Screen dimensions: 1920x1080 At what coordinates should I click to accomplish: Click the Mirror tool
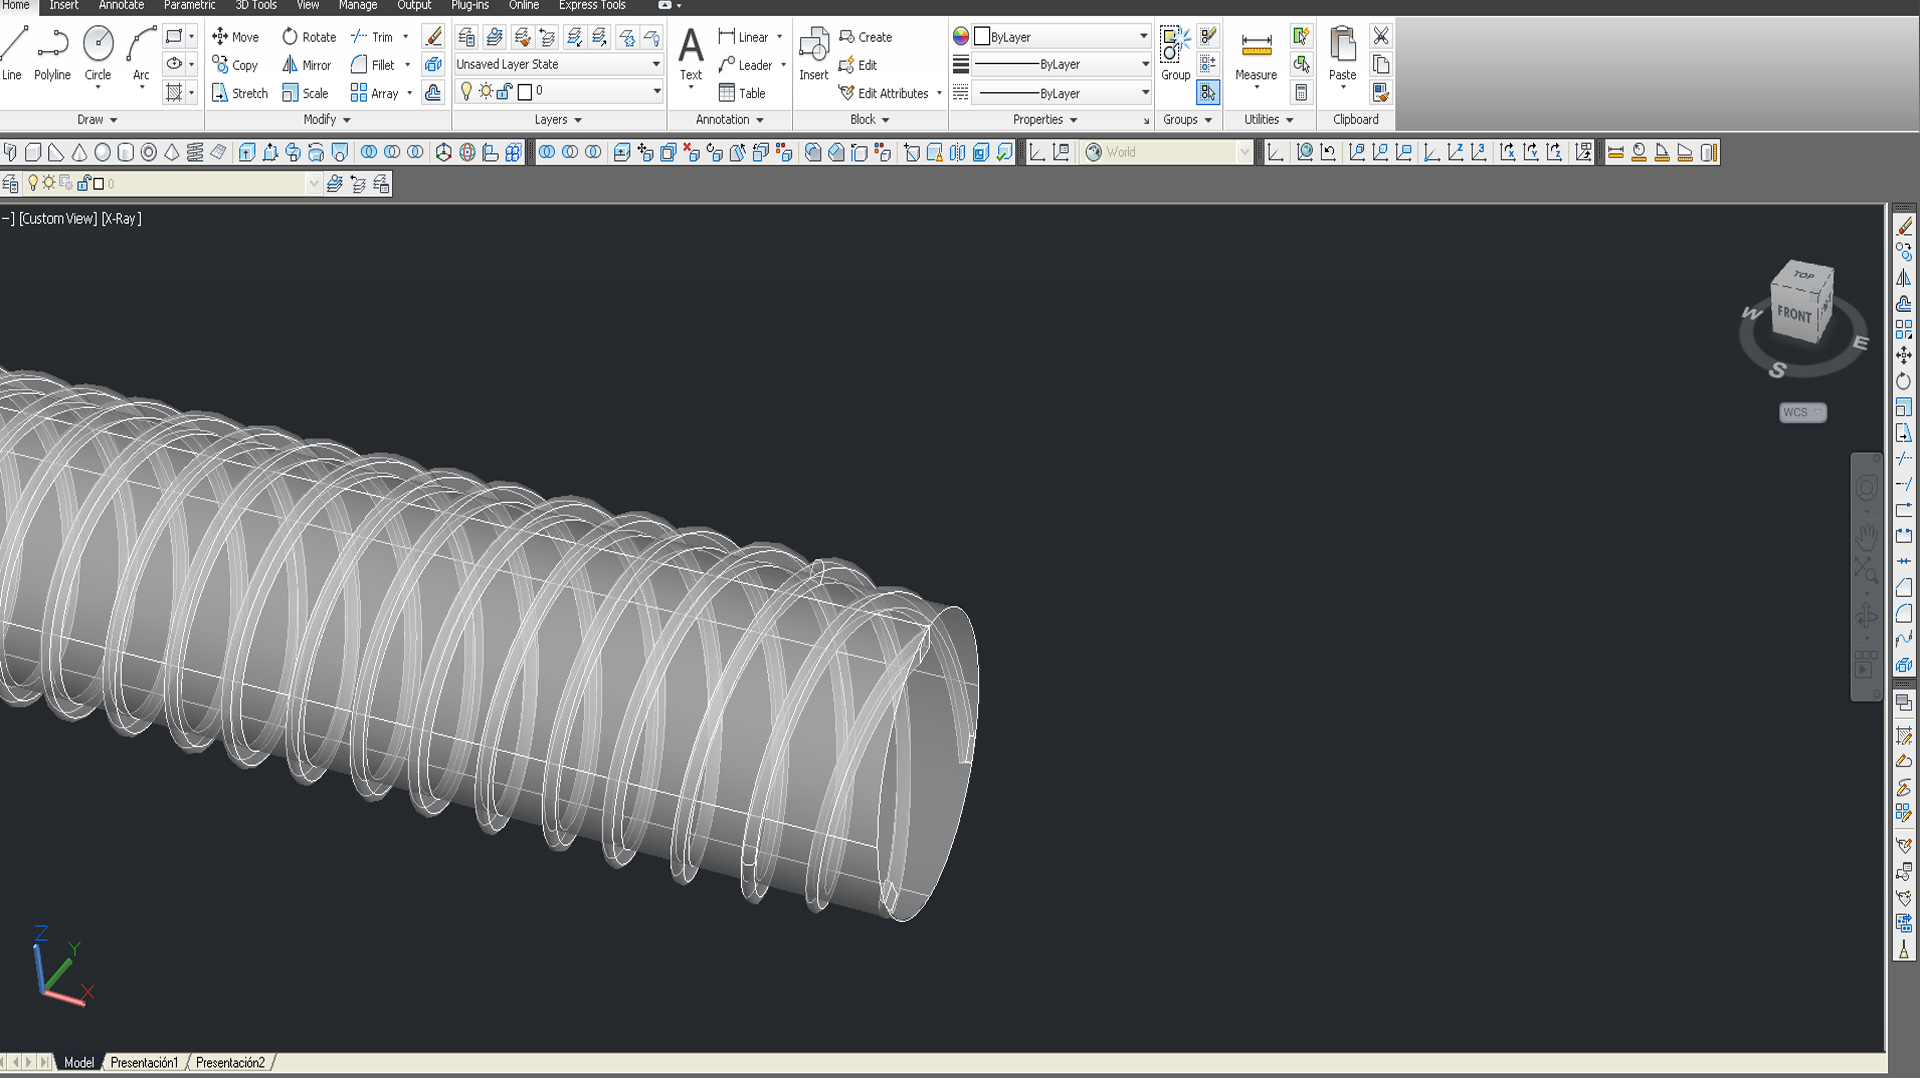pyautogui.click(x=306, y=65)
